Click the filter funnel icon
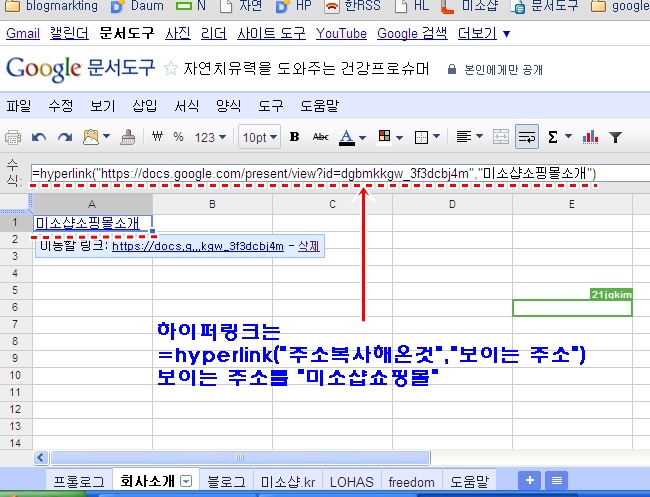Viewport: 650px width, 497px height. 616,137
